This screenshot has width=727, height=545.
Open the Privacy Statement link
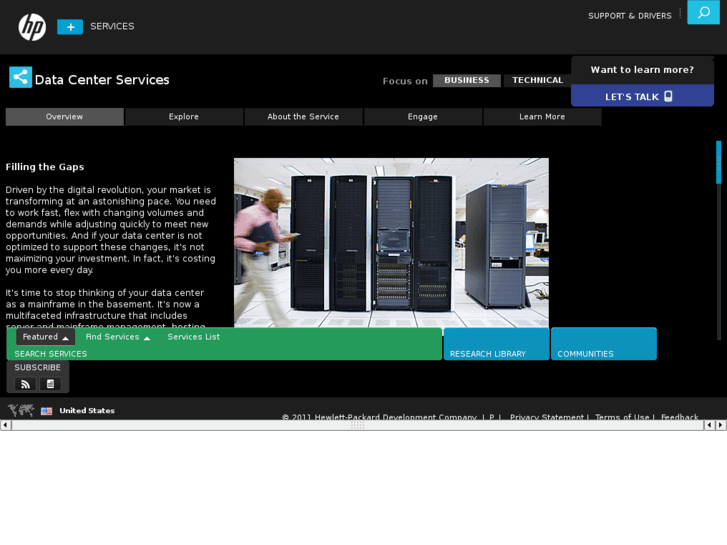tap(547, 417)
